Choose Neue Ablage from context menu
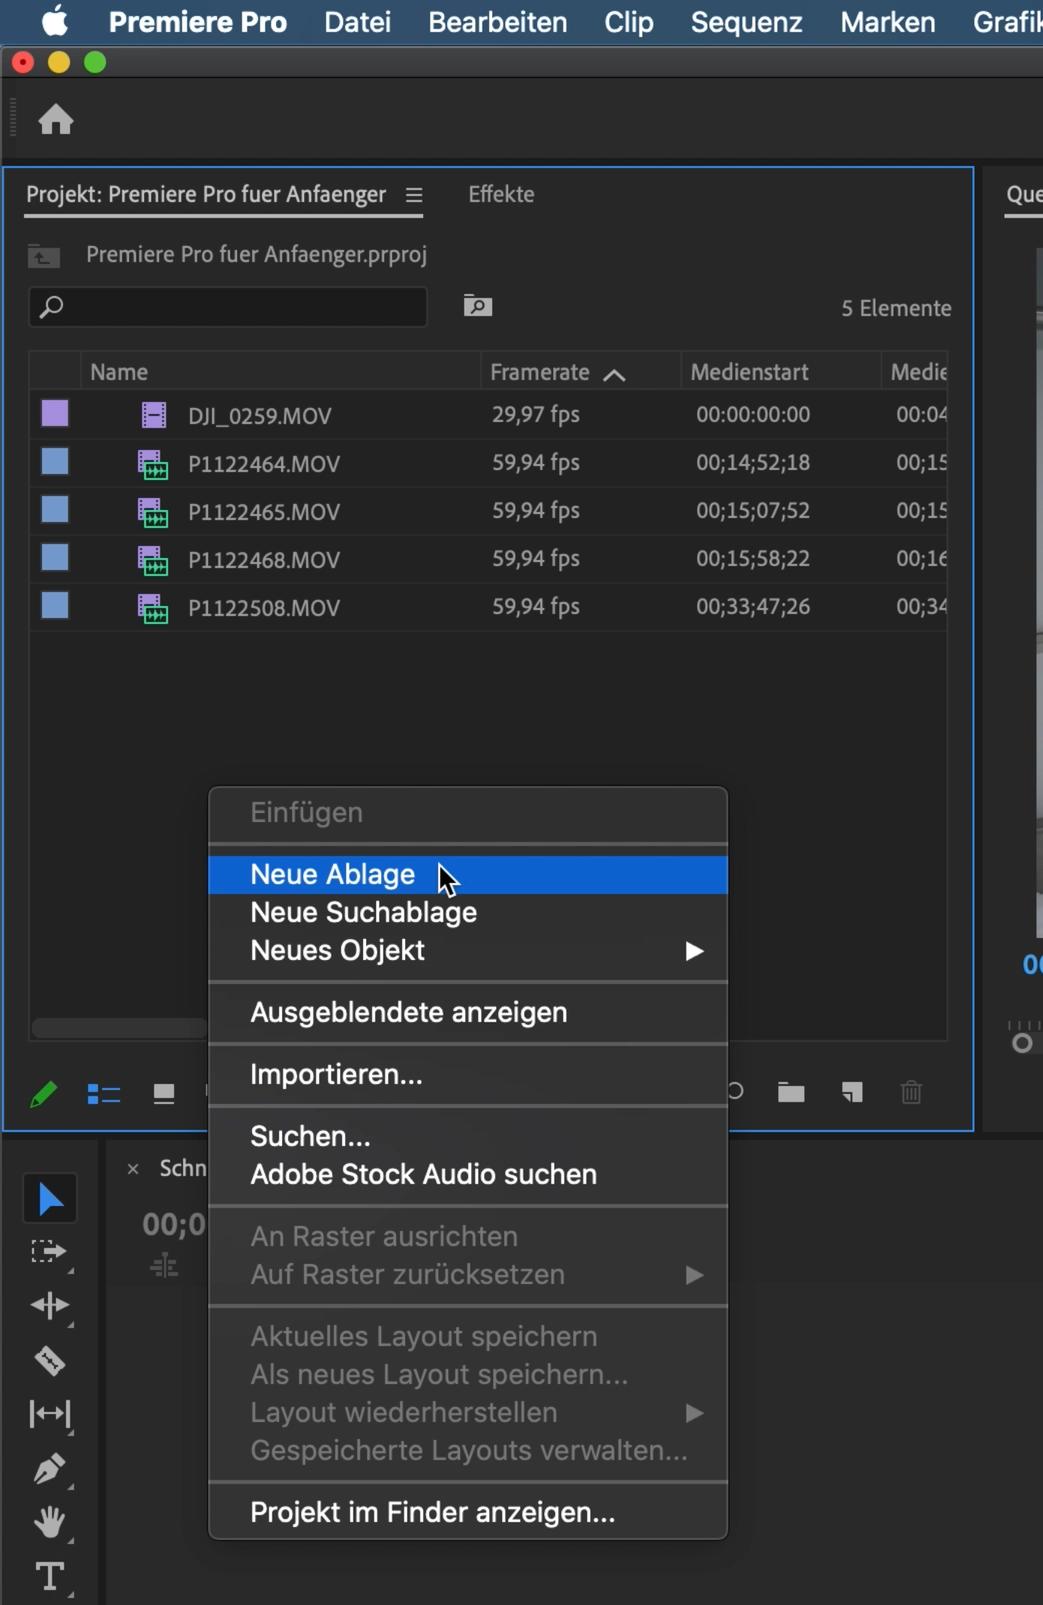Image resolution: width=1043 pixels, height=1605 pixels. [333, 874]
